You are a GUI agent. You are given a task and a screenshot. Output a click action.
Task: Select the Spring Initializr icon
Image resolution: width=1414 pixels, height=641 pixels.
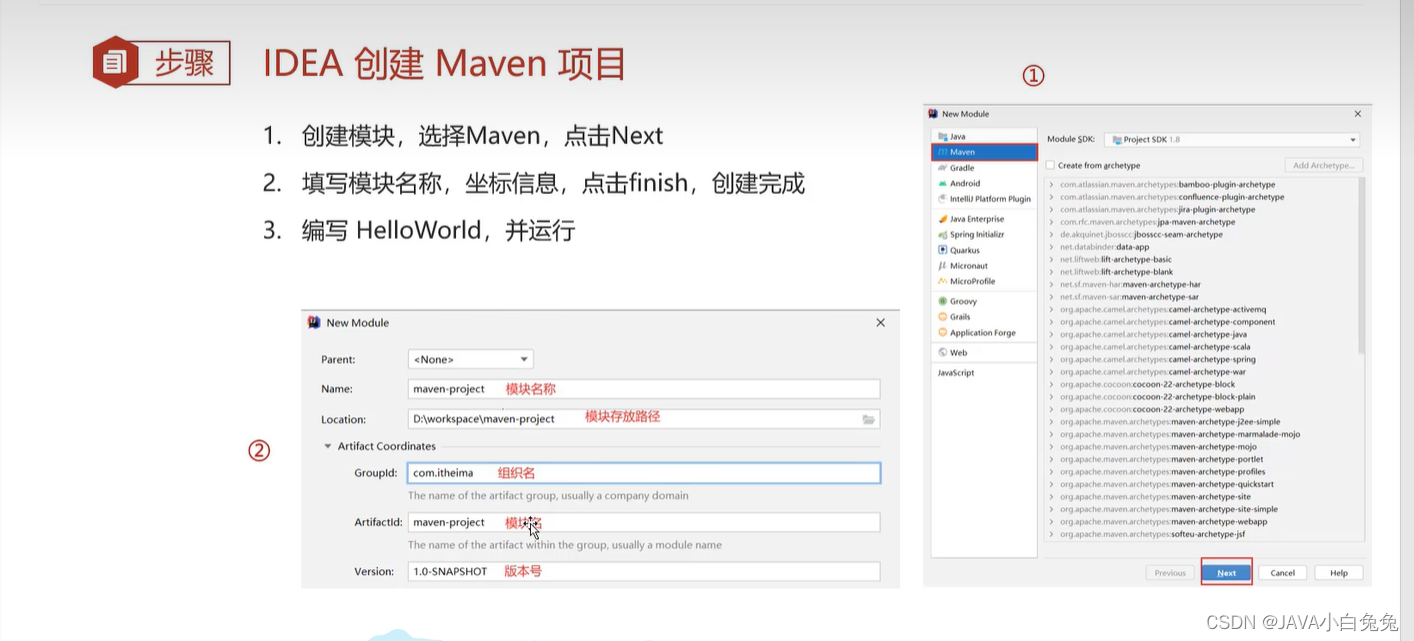[x=943, y=234]
